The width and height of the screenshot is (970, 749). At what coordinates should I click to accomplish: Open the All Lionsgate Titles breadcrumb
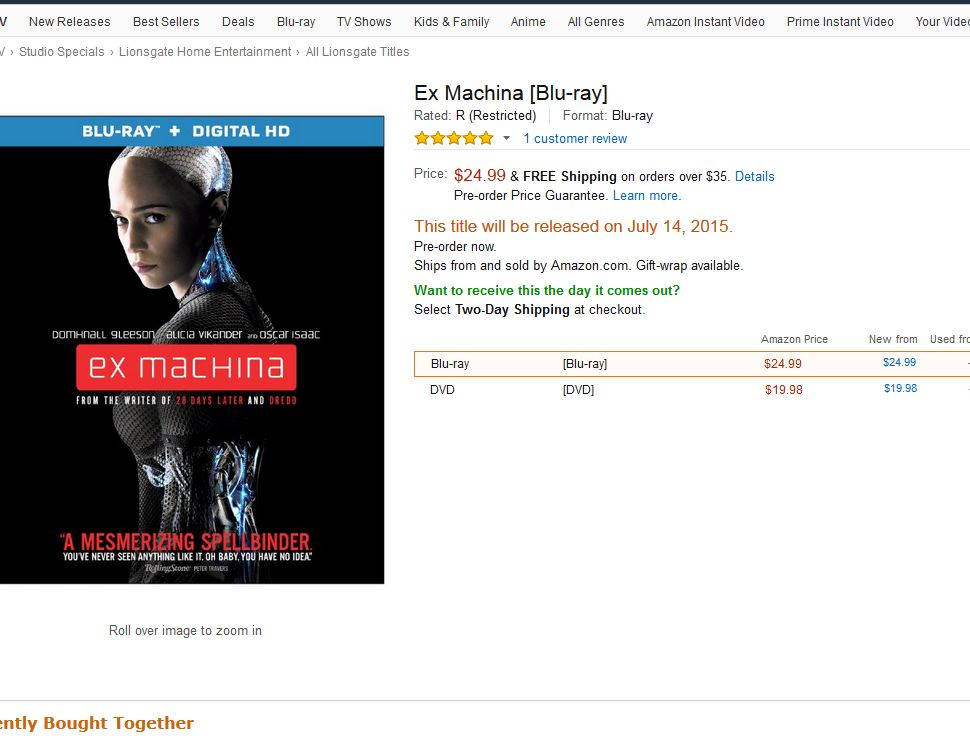pyautogui.click(x=357, y=52)
